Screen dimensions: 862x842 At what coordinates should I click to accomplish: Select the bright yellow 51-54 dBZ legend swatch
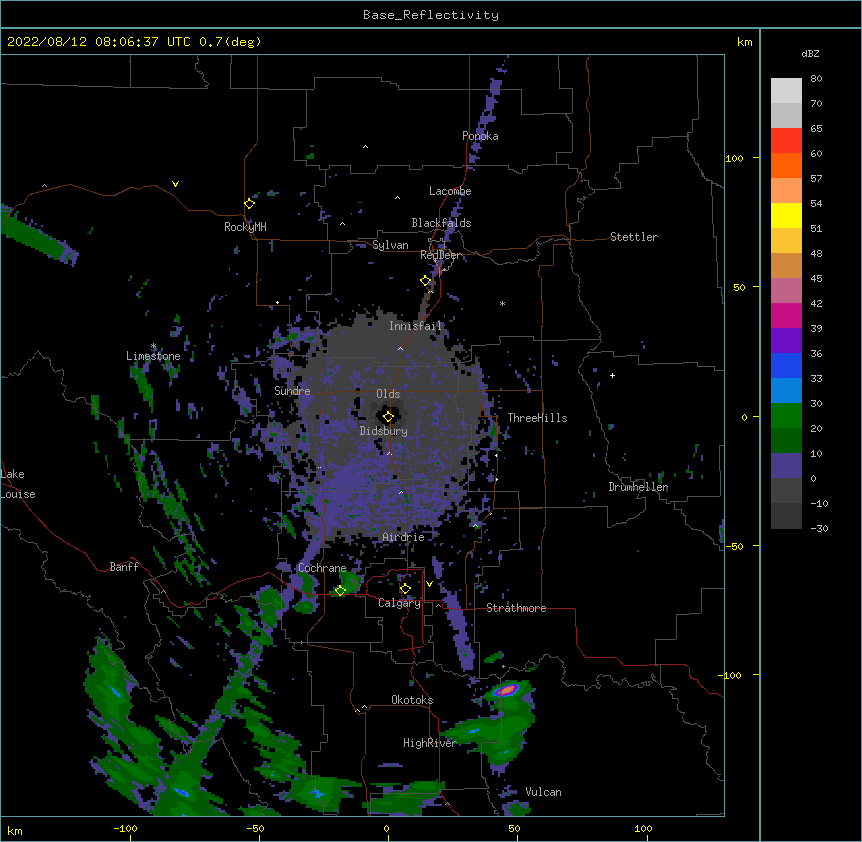point(786,215)
